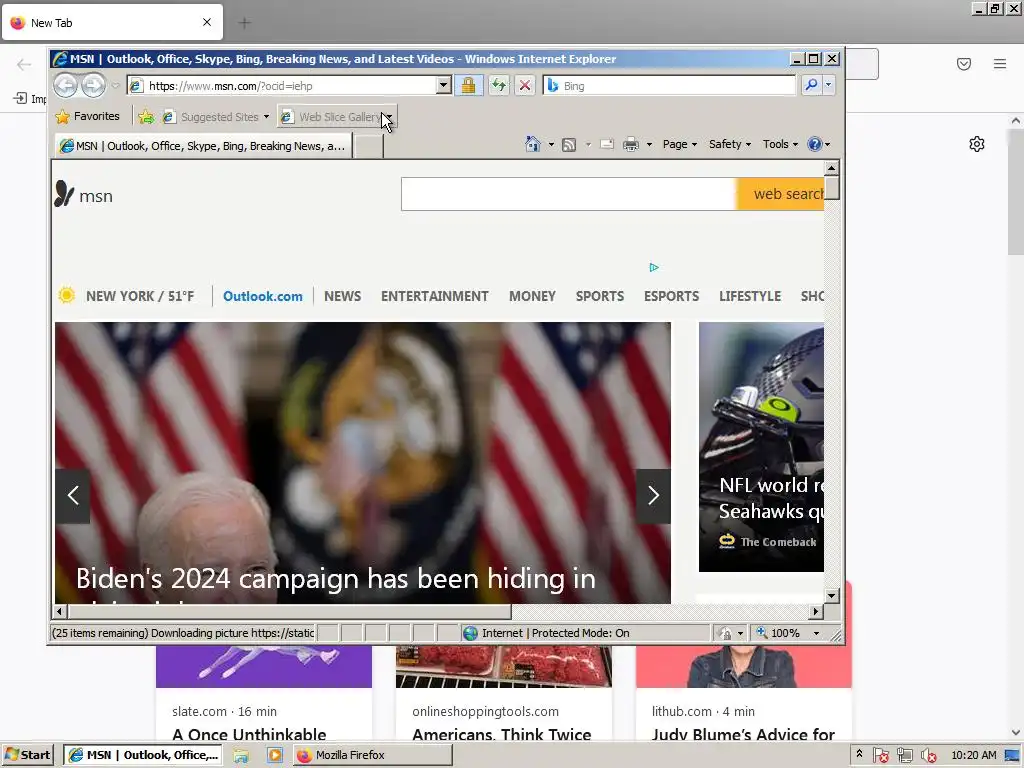The image size is (1024, 768).
Task: Open Suggested Sites in favorites bar
Action: click(215, 117)
